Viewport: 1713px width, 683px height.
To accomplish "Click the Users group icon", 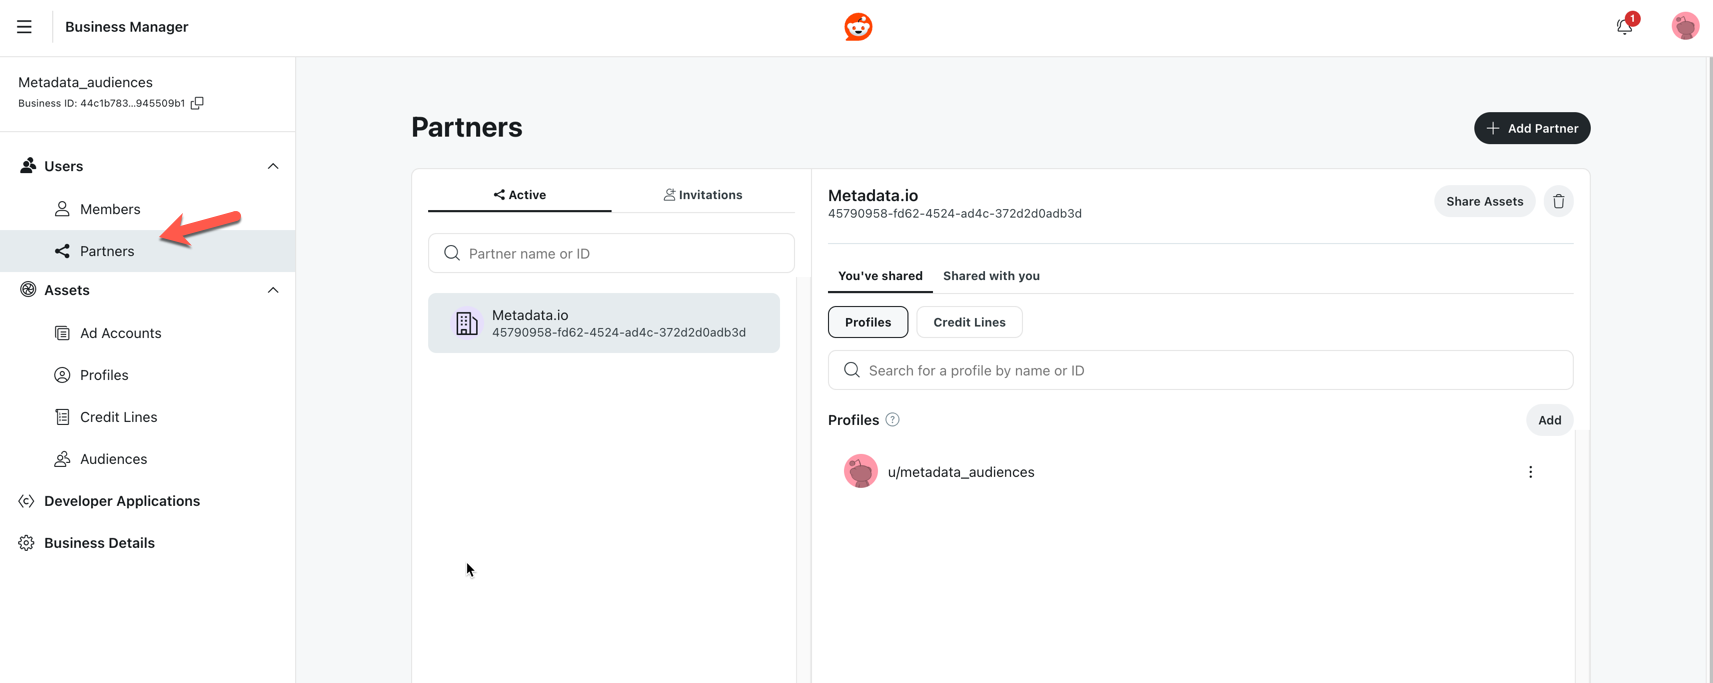I will click(x=28, y=166).
